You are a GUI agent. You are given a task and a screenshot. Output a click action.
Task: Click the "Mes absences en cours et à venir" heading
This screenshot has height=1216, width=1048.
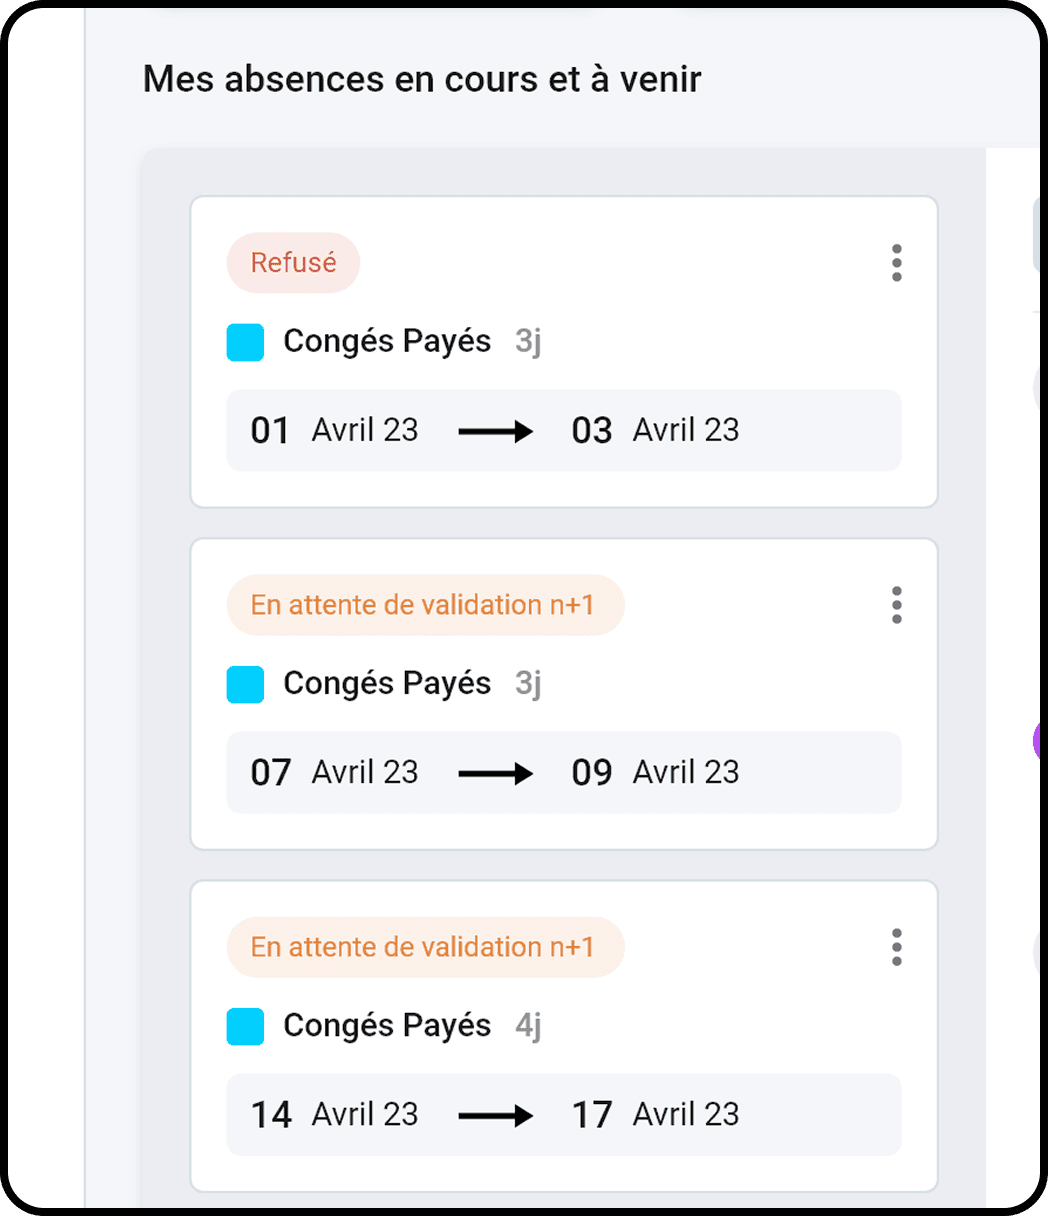[422, 79]
